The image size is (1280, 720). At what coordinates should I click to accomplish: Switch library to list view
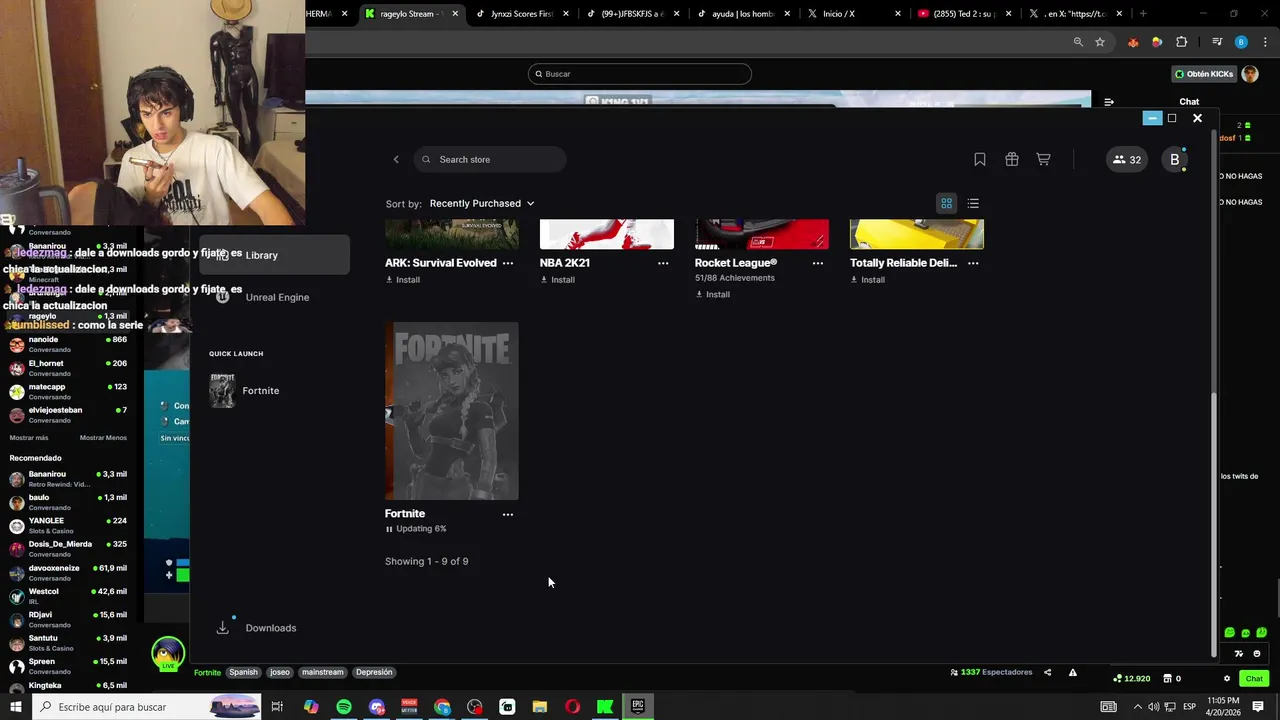click(x=973, y=204)
